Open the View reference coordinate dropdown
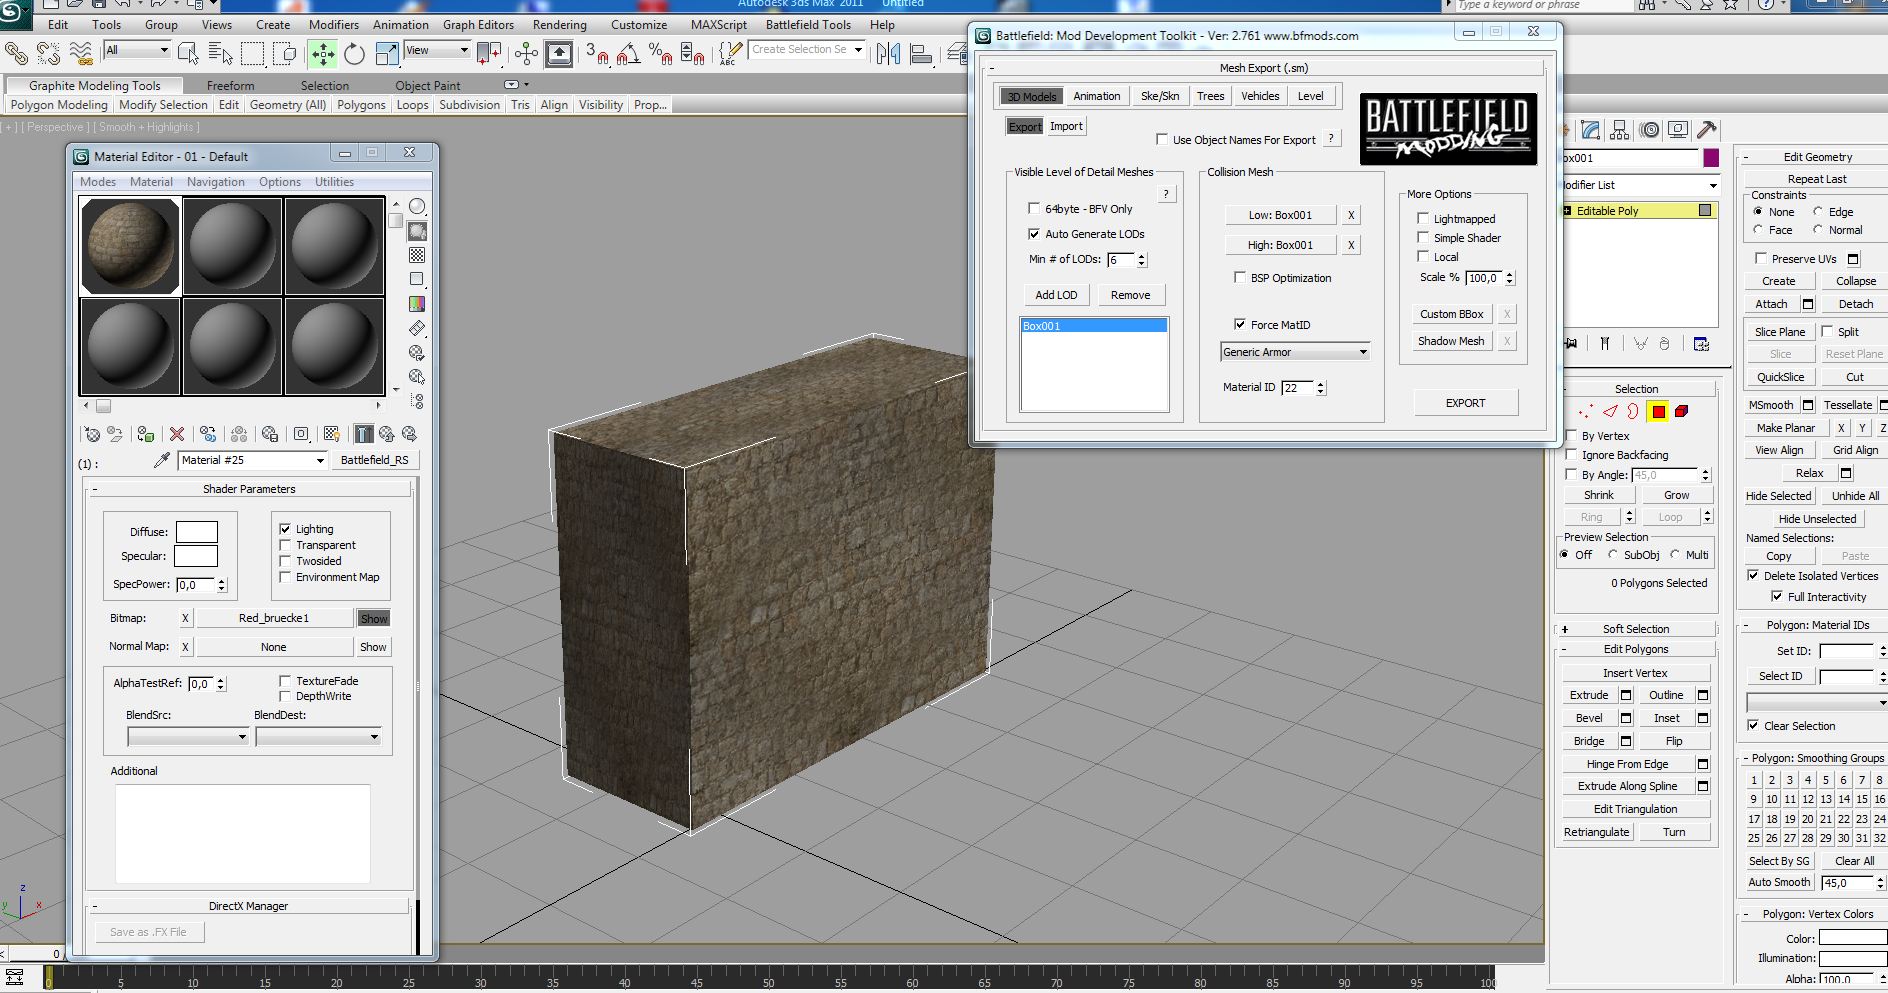 (437, 50)
